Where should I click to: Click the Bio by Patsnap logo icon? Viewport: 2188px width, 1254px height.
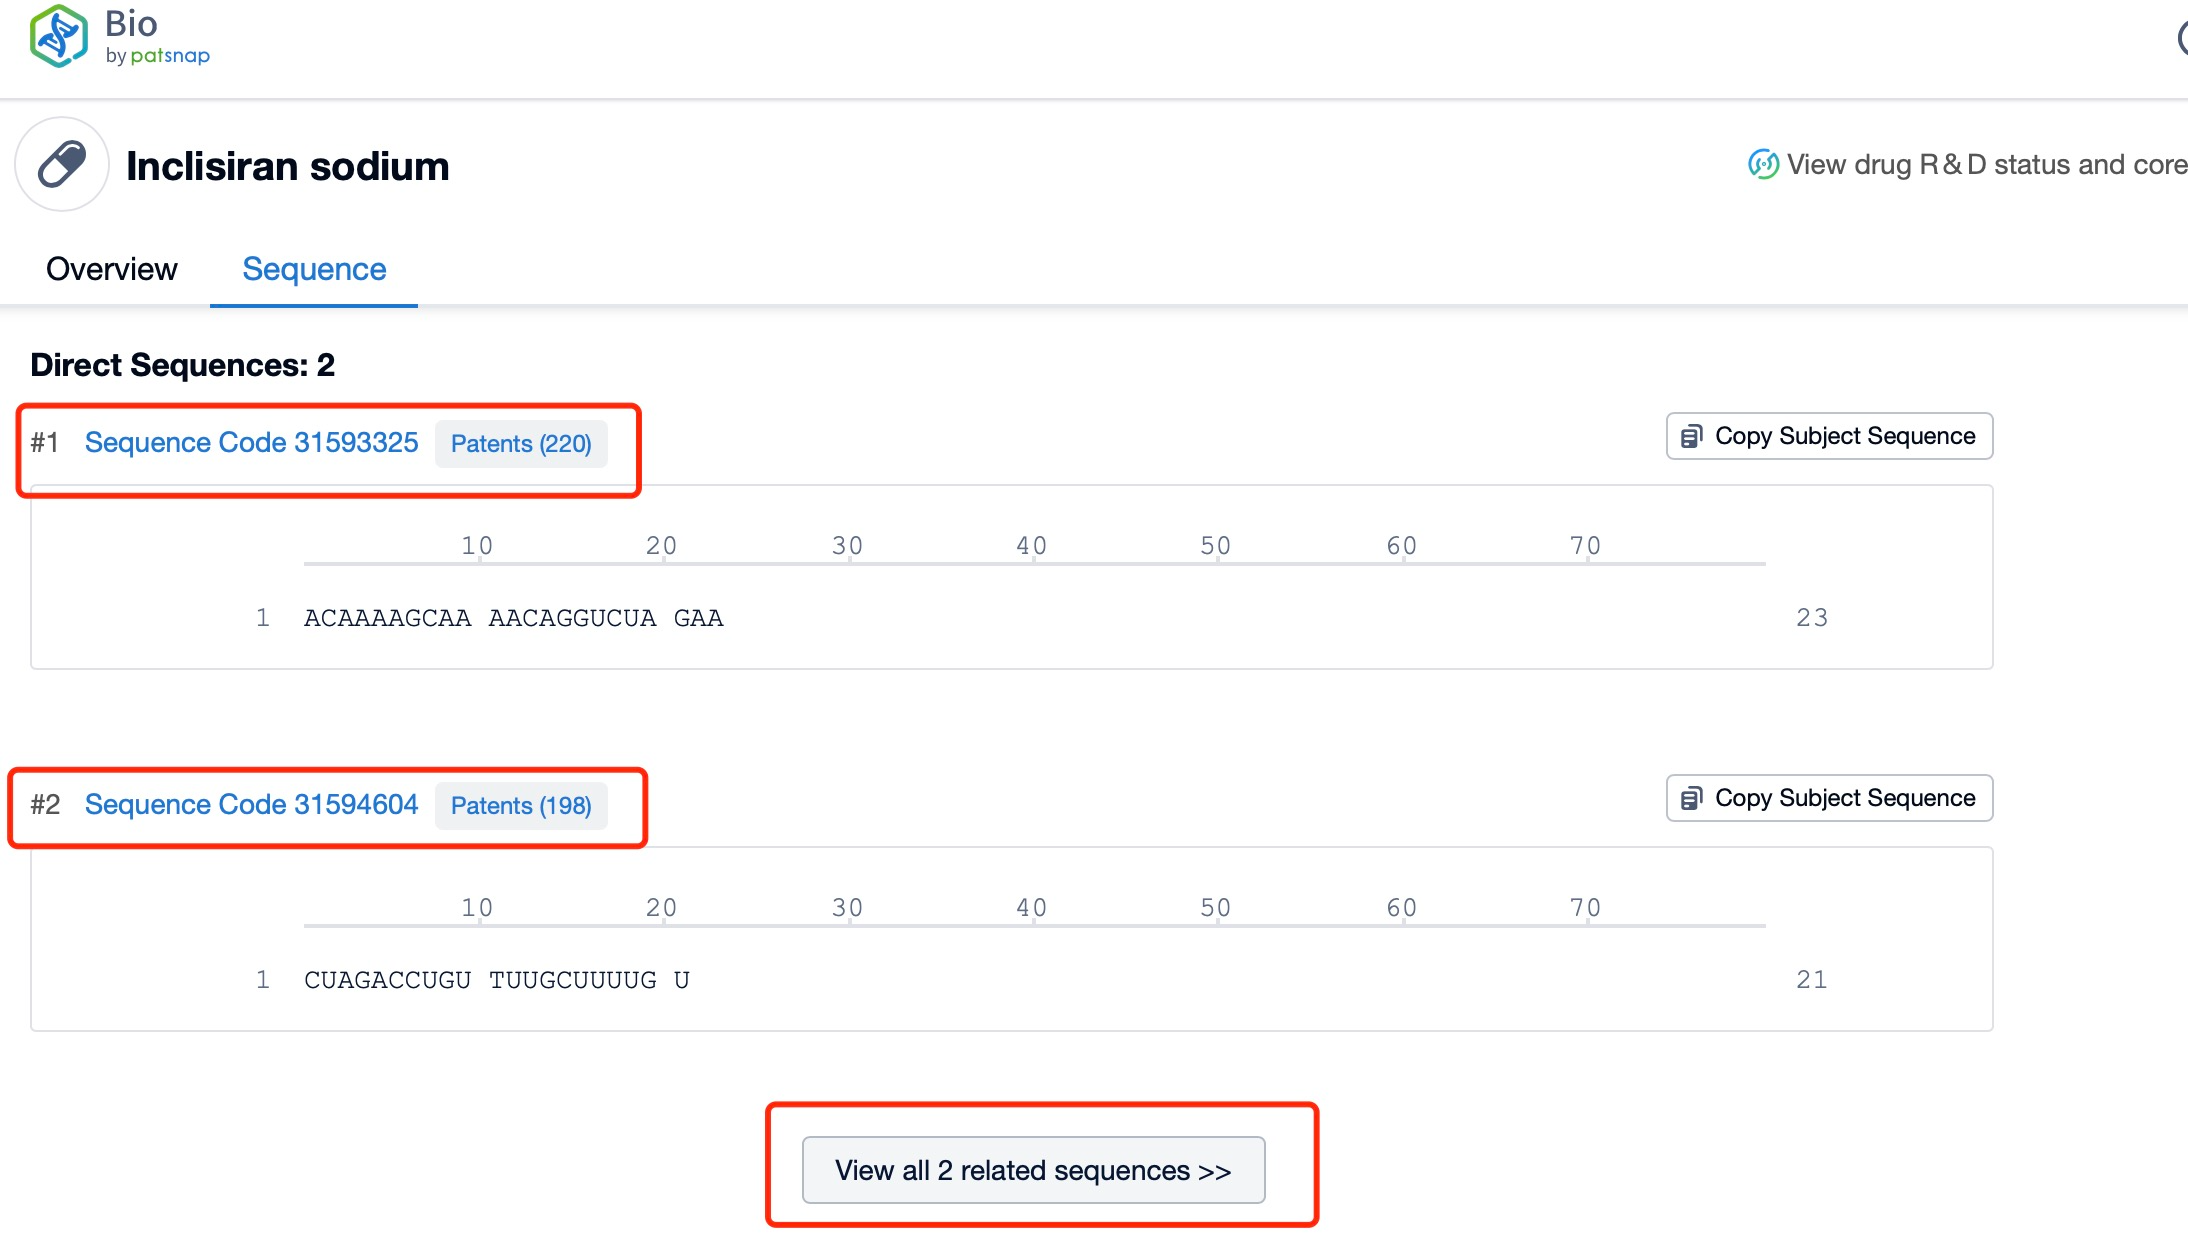(58, 36)
